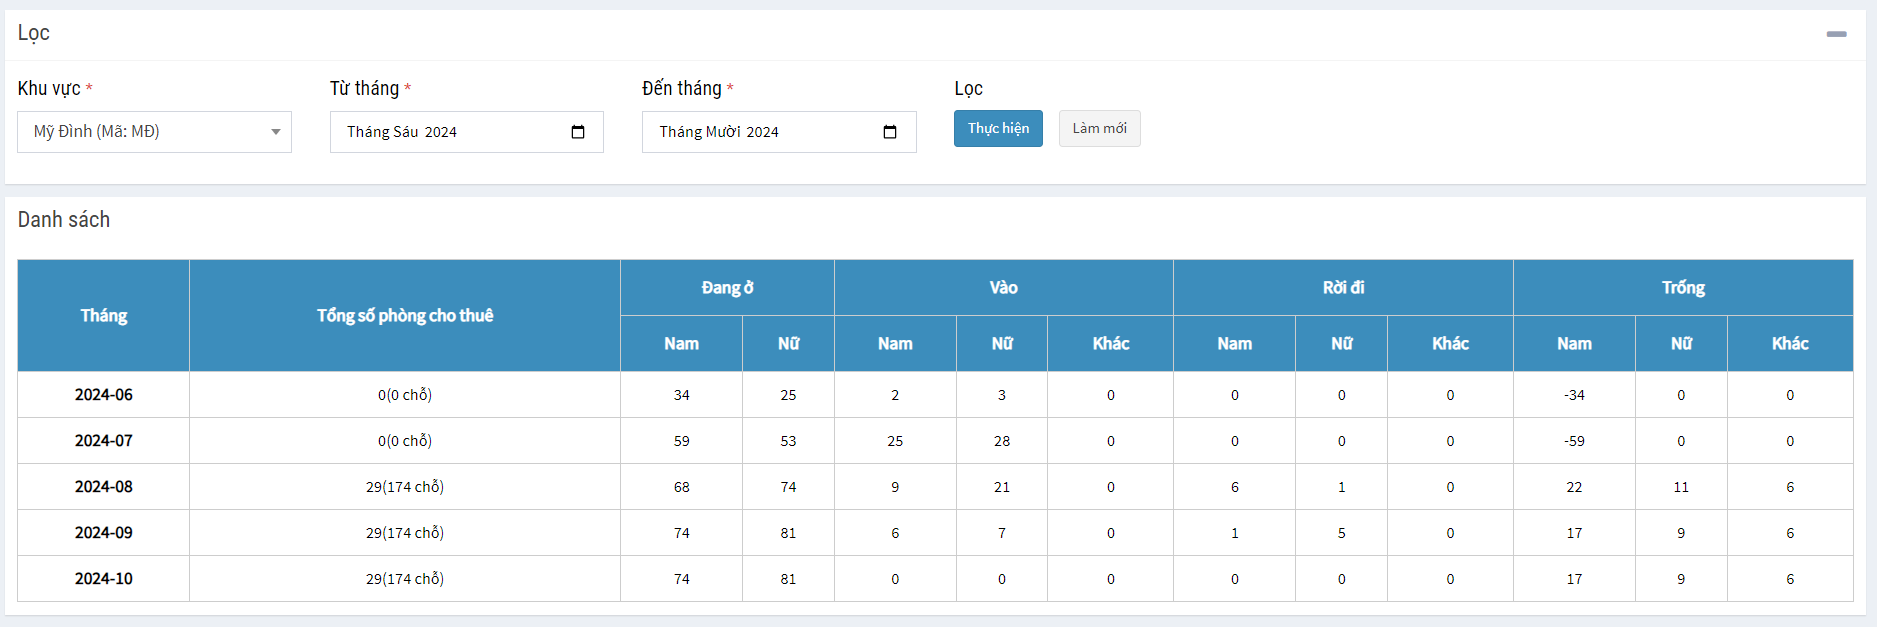This screenshot has width=1877, height=627.
Task: Open calendar picker for Từ tháng field
Action: (x=578, y=132)
